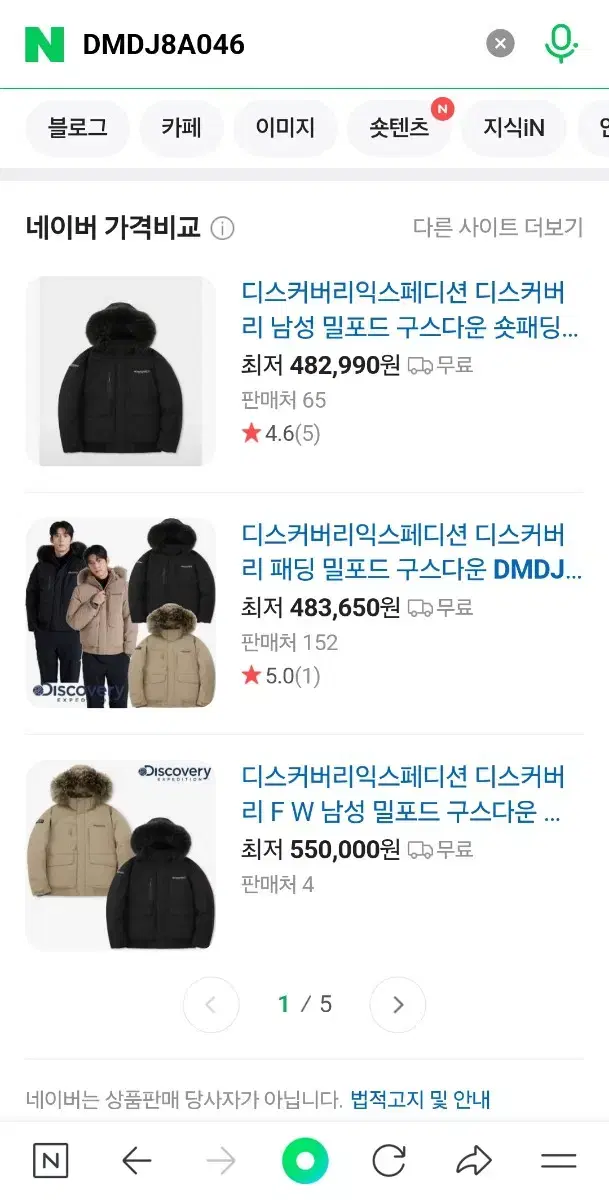The image size is (609, 1200).
Task: Open 다른 사이트 더보기 link
Action: [x=498, y=227]
